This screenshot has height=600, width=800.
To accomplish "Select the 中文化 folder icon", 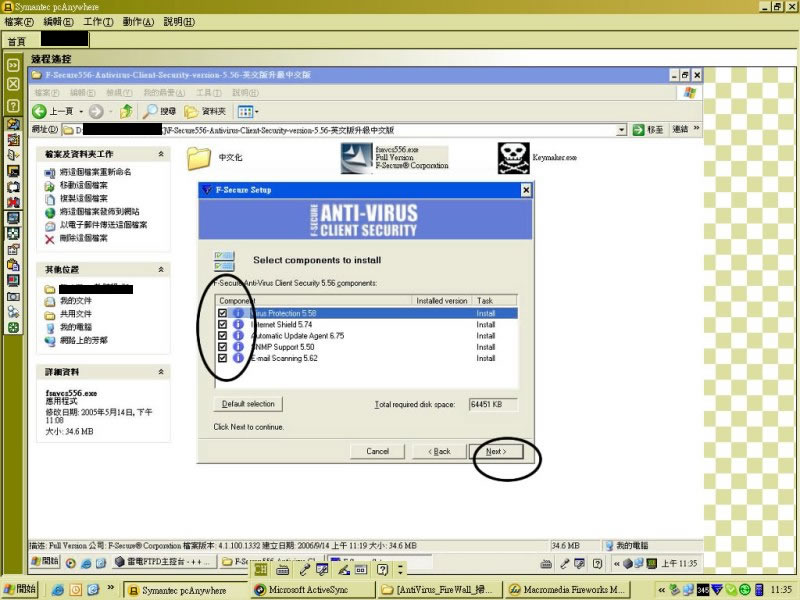I will click(198, 158).
